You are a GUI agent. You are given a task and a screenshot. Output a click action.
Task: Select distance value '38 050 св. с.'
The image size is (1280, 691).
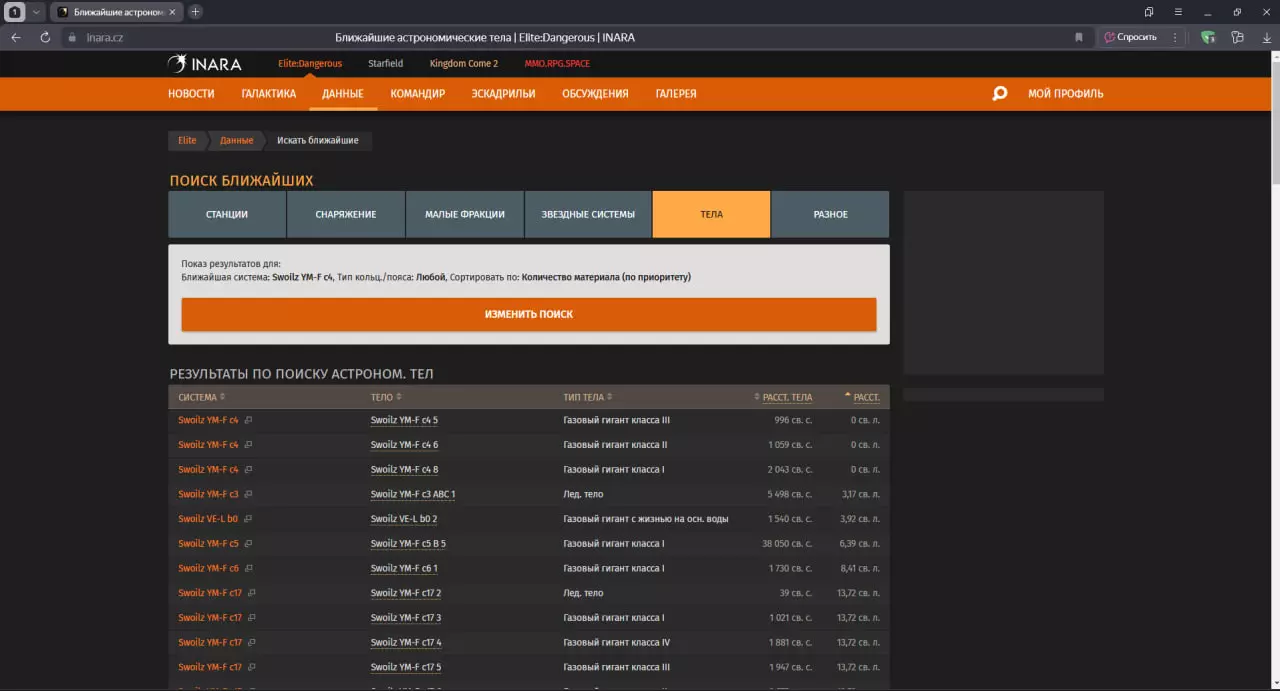[787, 544]
